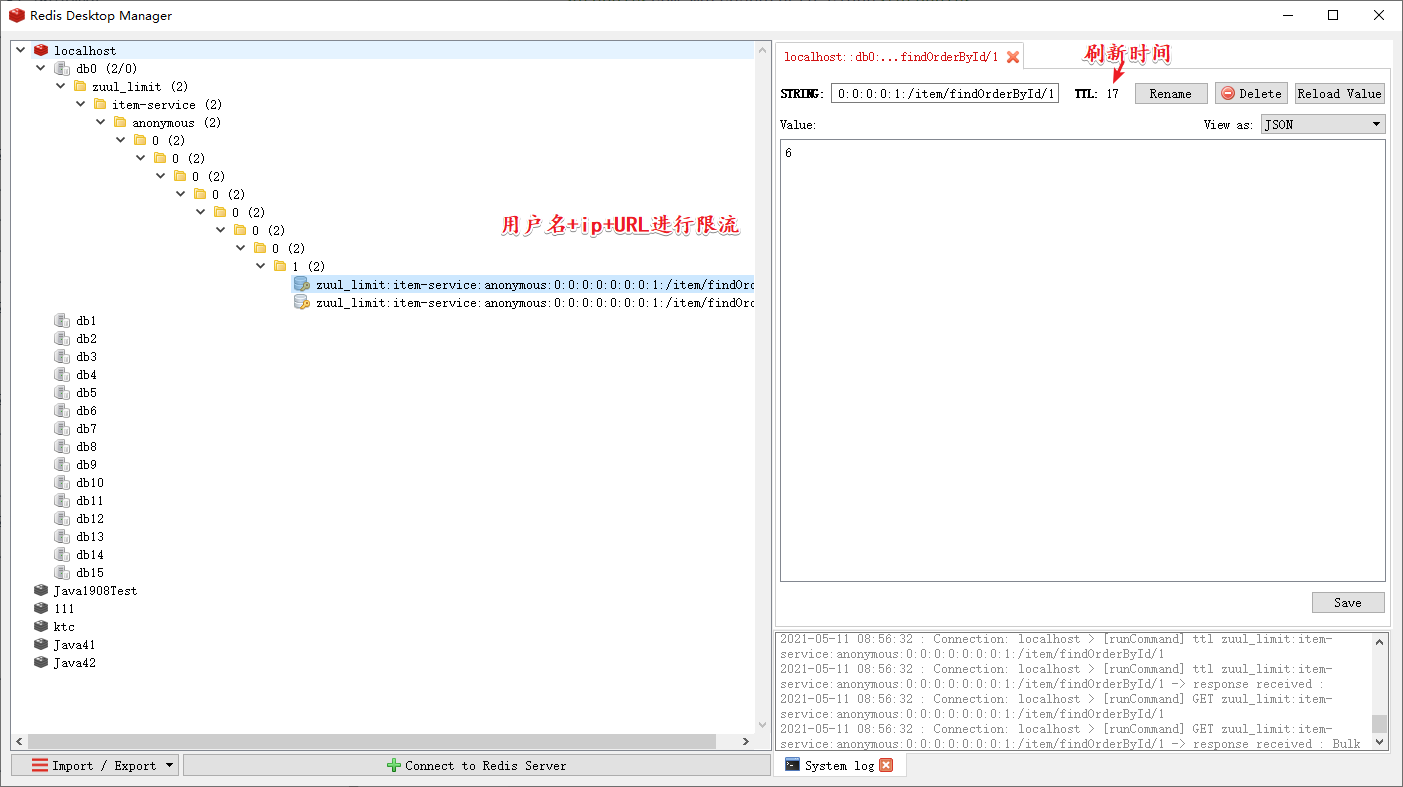The width and height of the screenshot is (1403, 787).
Task: Click the db0 database icon
Action: (61, 68)
